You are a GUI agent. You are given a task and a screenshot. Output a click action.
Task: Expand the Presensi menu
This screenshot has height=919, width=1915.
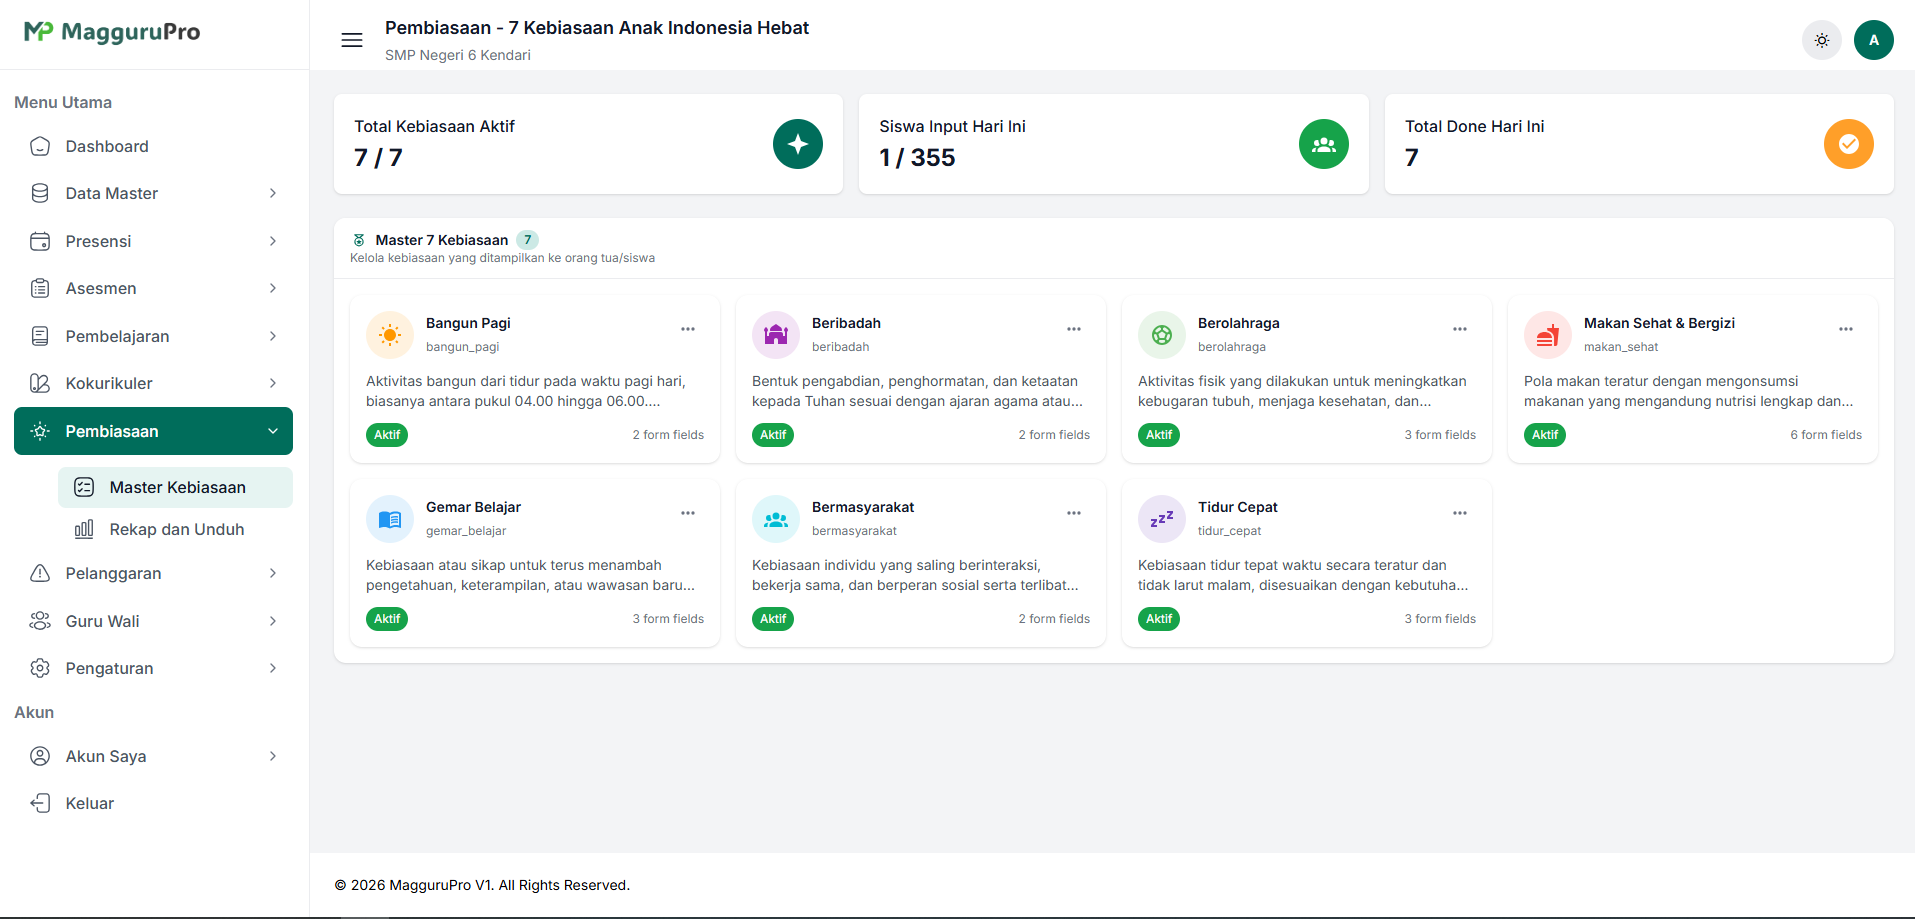coord(154,241)
